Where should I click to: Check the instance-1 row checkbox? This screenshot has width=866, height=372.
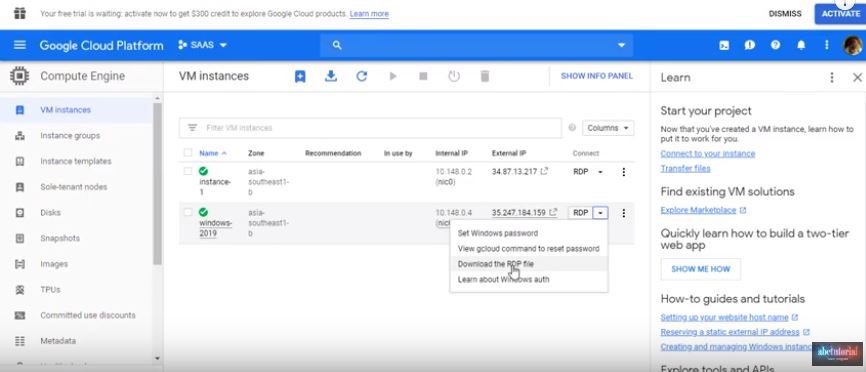click(x=188, y=172)
